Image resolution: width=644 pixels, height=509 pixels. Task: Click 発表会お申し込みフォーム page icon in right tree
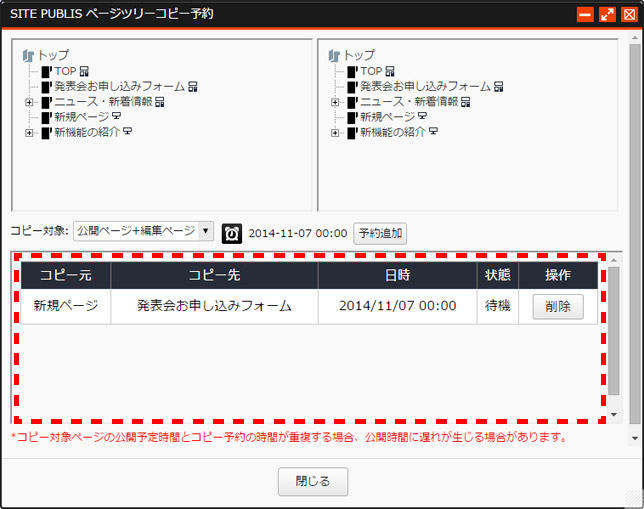click(x=352, y=87)
